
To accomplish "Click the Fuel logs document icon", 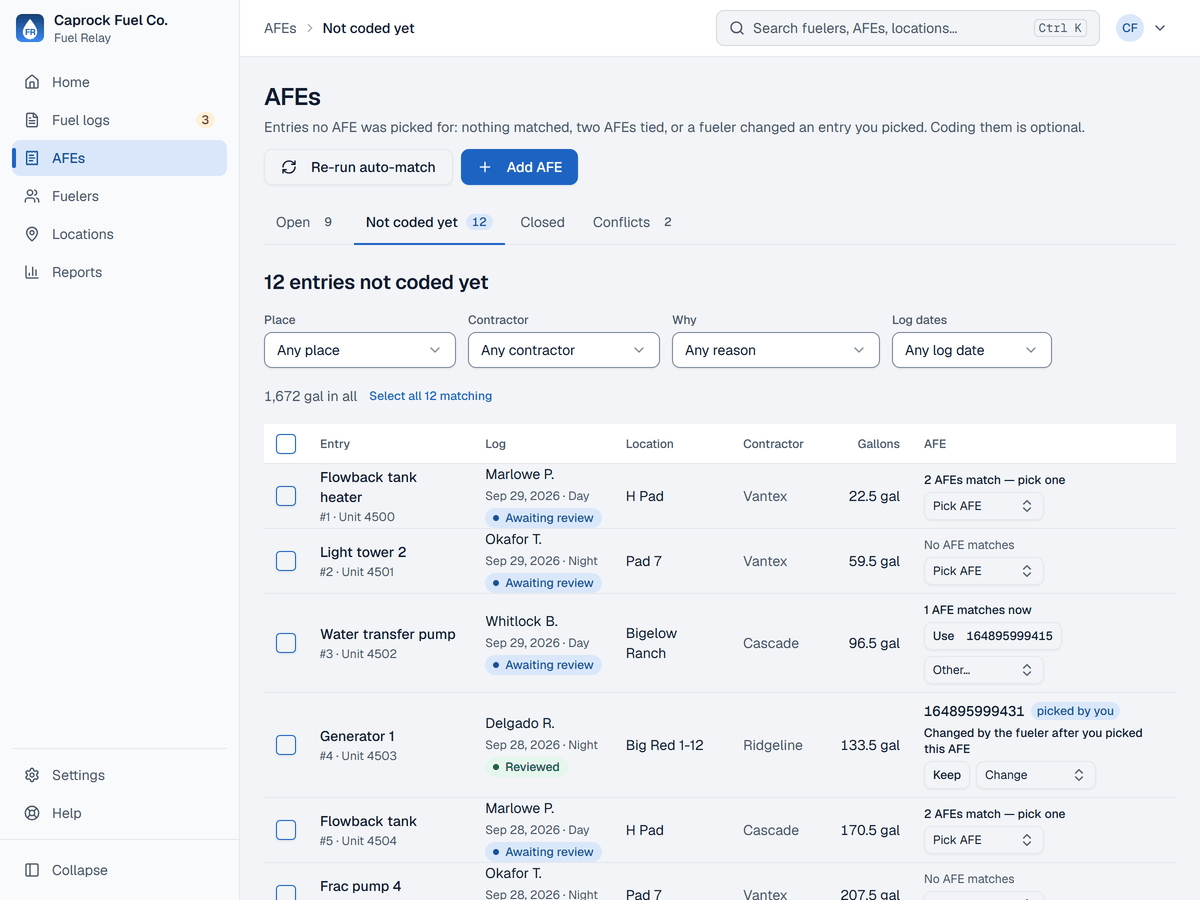I will click(x=32, y=120).
